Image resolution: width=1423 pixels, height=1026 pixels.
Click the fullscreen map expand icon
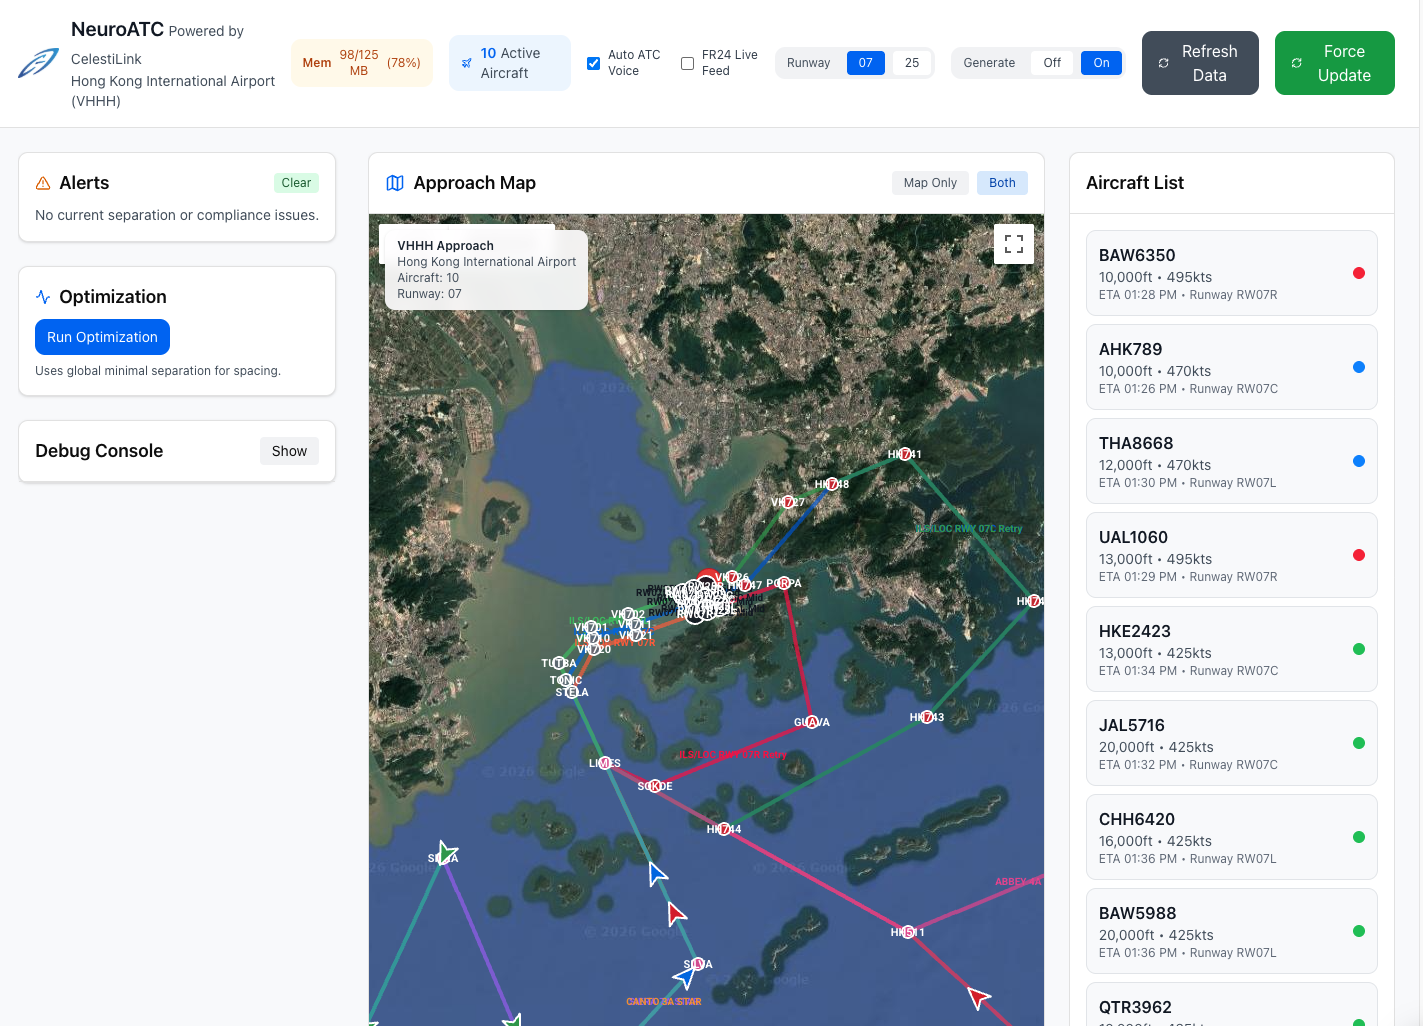(1013, 244)
